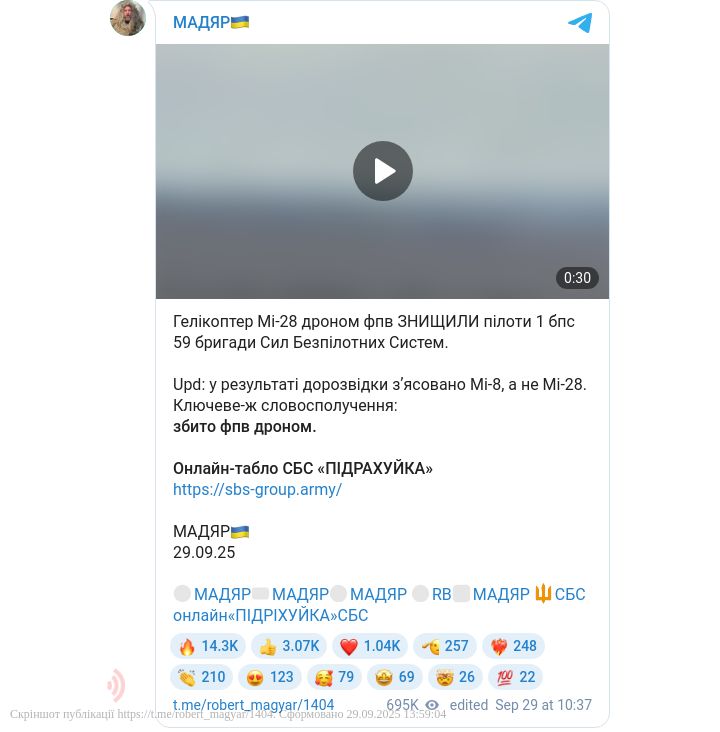Open the СБС trident link
Screen dimensions: 720x732
pyautogui.click(x=560, y=594)
